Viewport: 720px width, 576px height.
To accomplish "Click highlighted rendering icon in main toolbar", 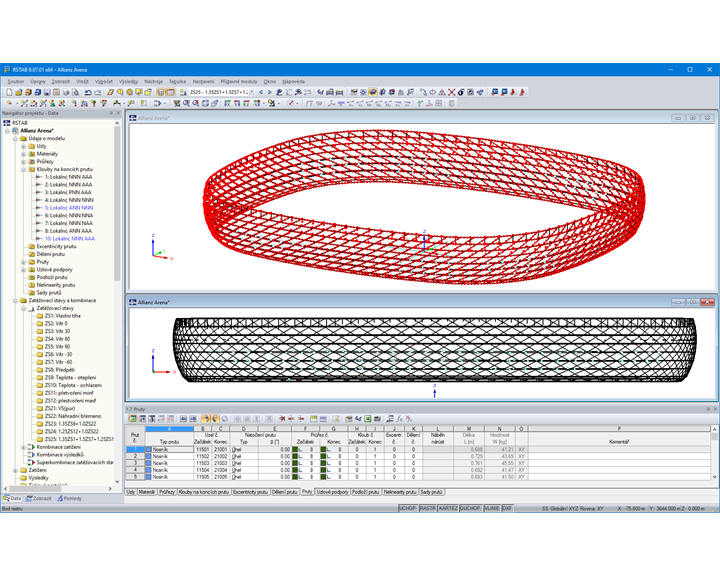I will 372,92.
